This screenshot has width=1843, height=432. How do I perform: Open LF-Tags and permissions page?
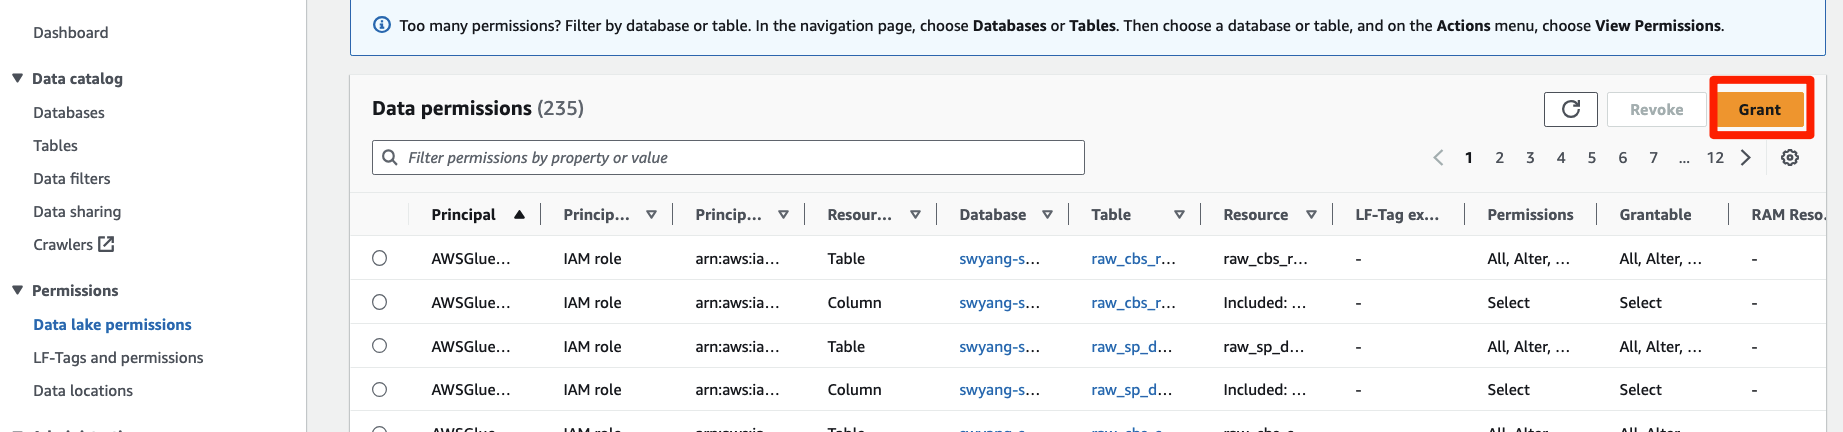[118, 358]
